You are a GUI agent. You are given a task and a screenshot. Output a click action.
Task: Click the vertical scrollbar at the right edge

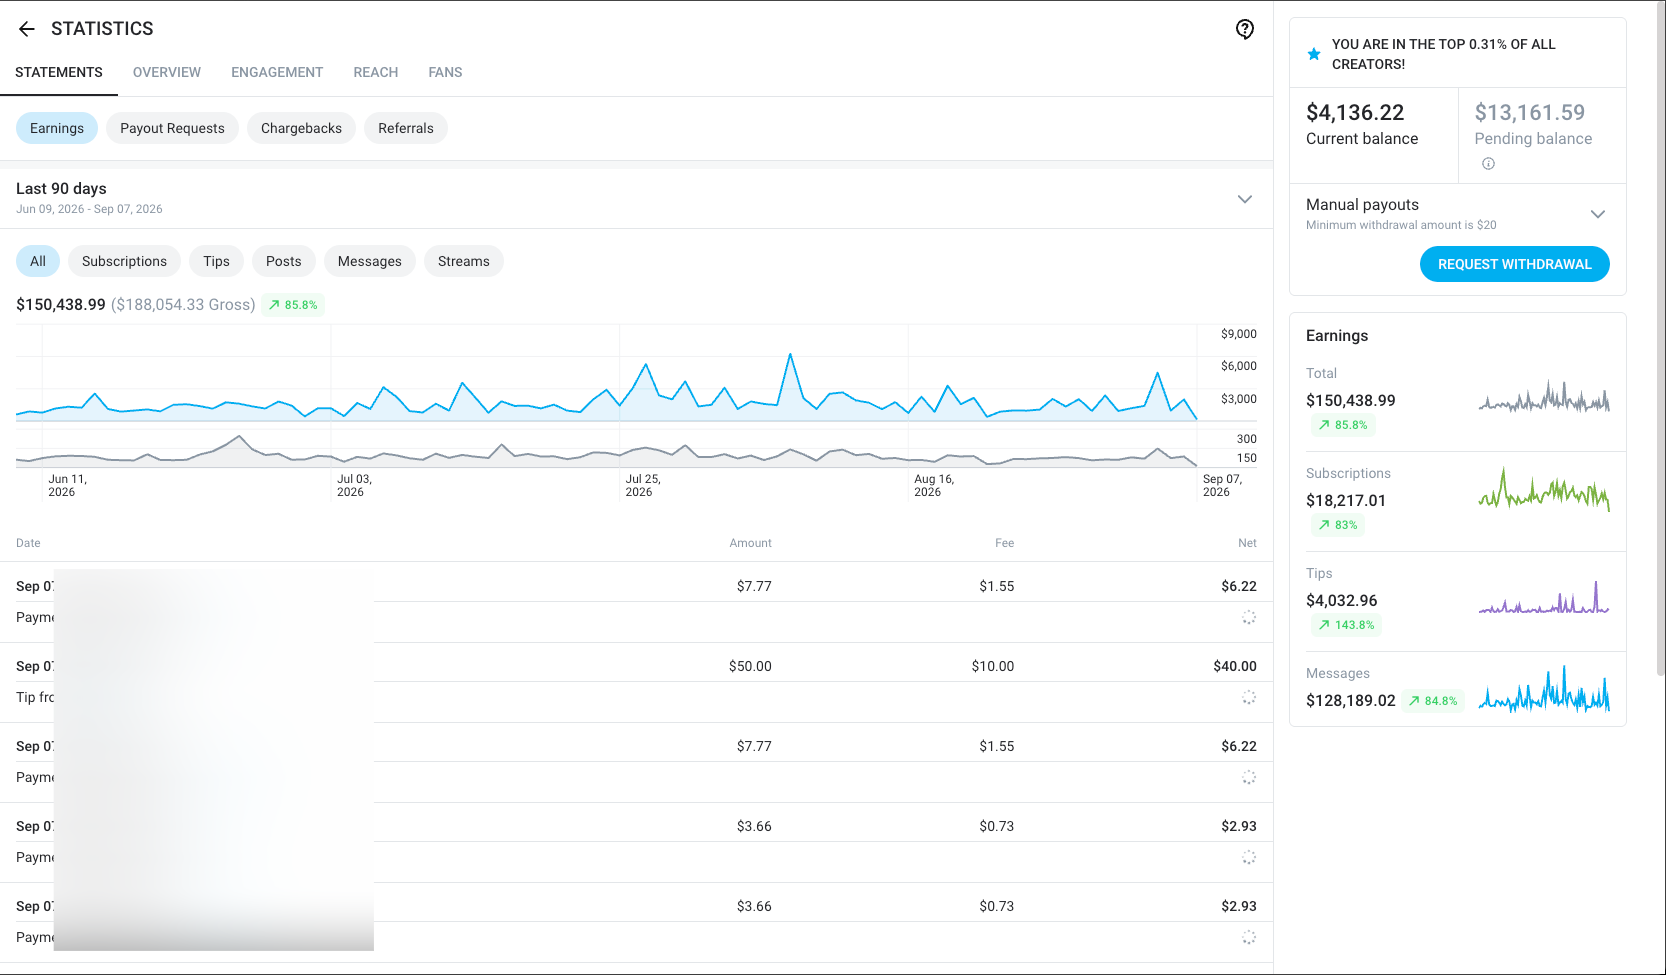pyautogui.click(x=1661, y=340)
